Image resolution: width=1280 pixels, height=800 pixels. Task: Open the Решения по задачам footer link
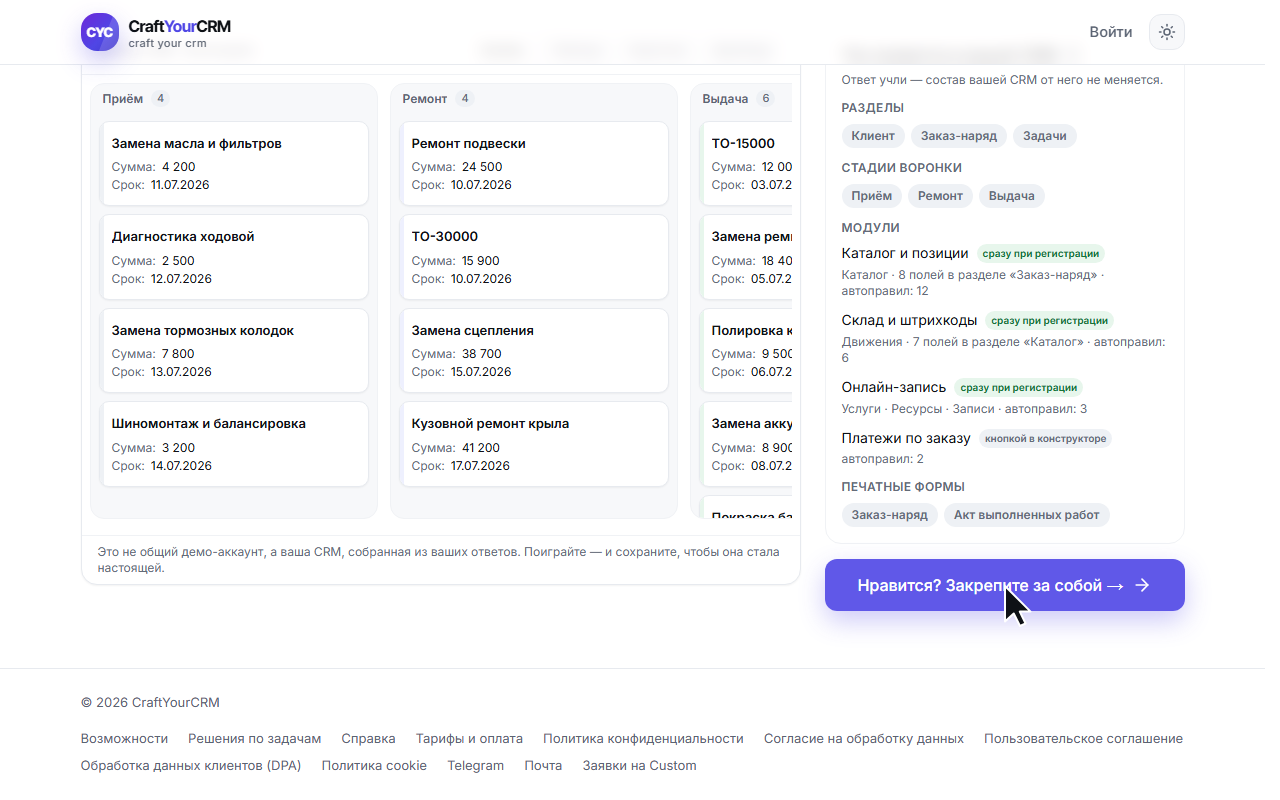255,739
